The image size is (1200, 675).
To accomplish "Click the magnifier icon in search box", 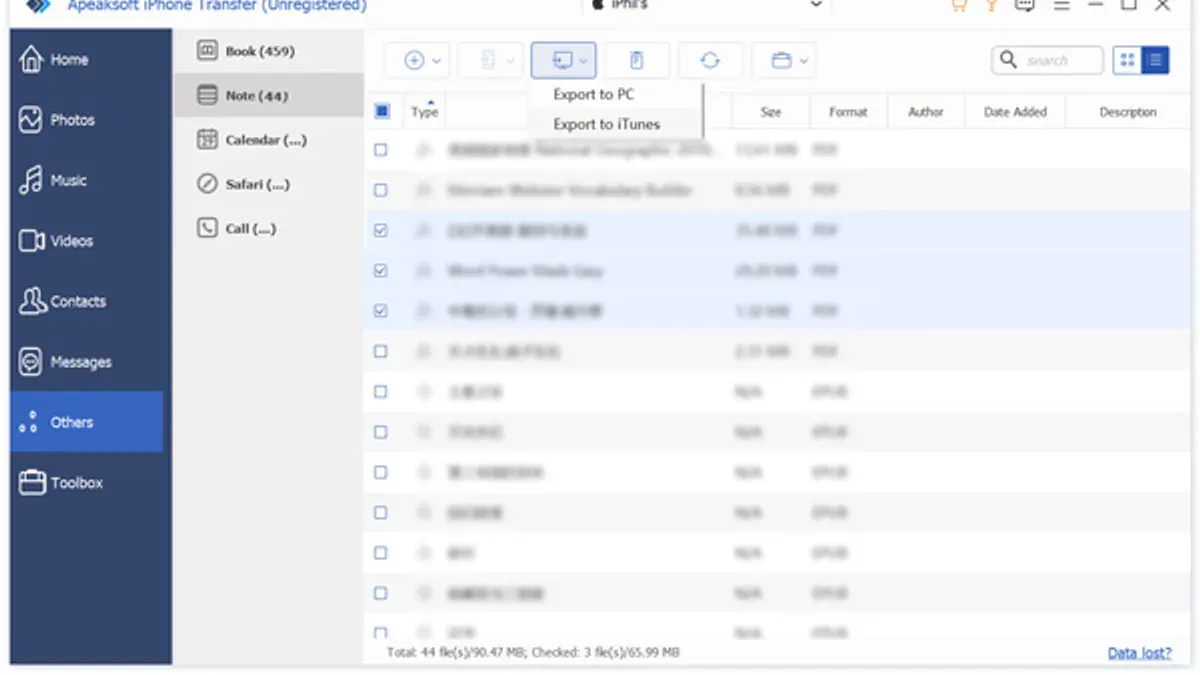I will point(1009,60).
